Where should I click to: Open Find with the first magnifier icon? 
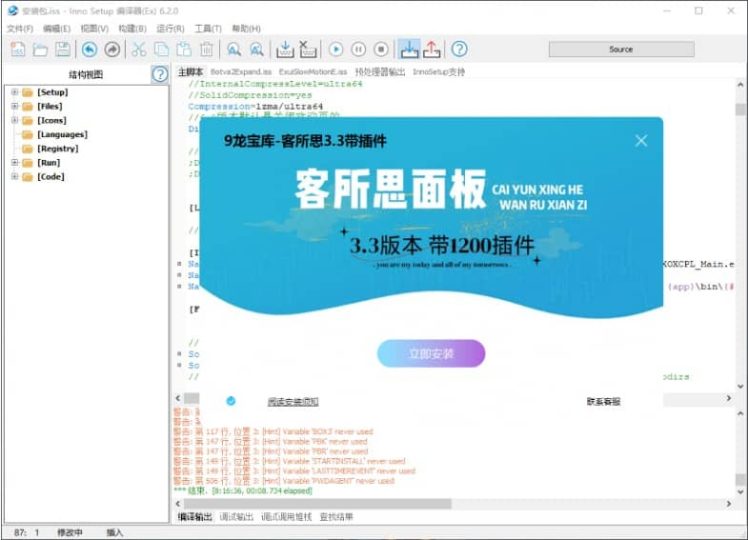coord(234,49)
